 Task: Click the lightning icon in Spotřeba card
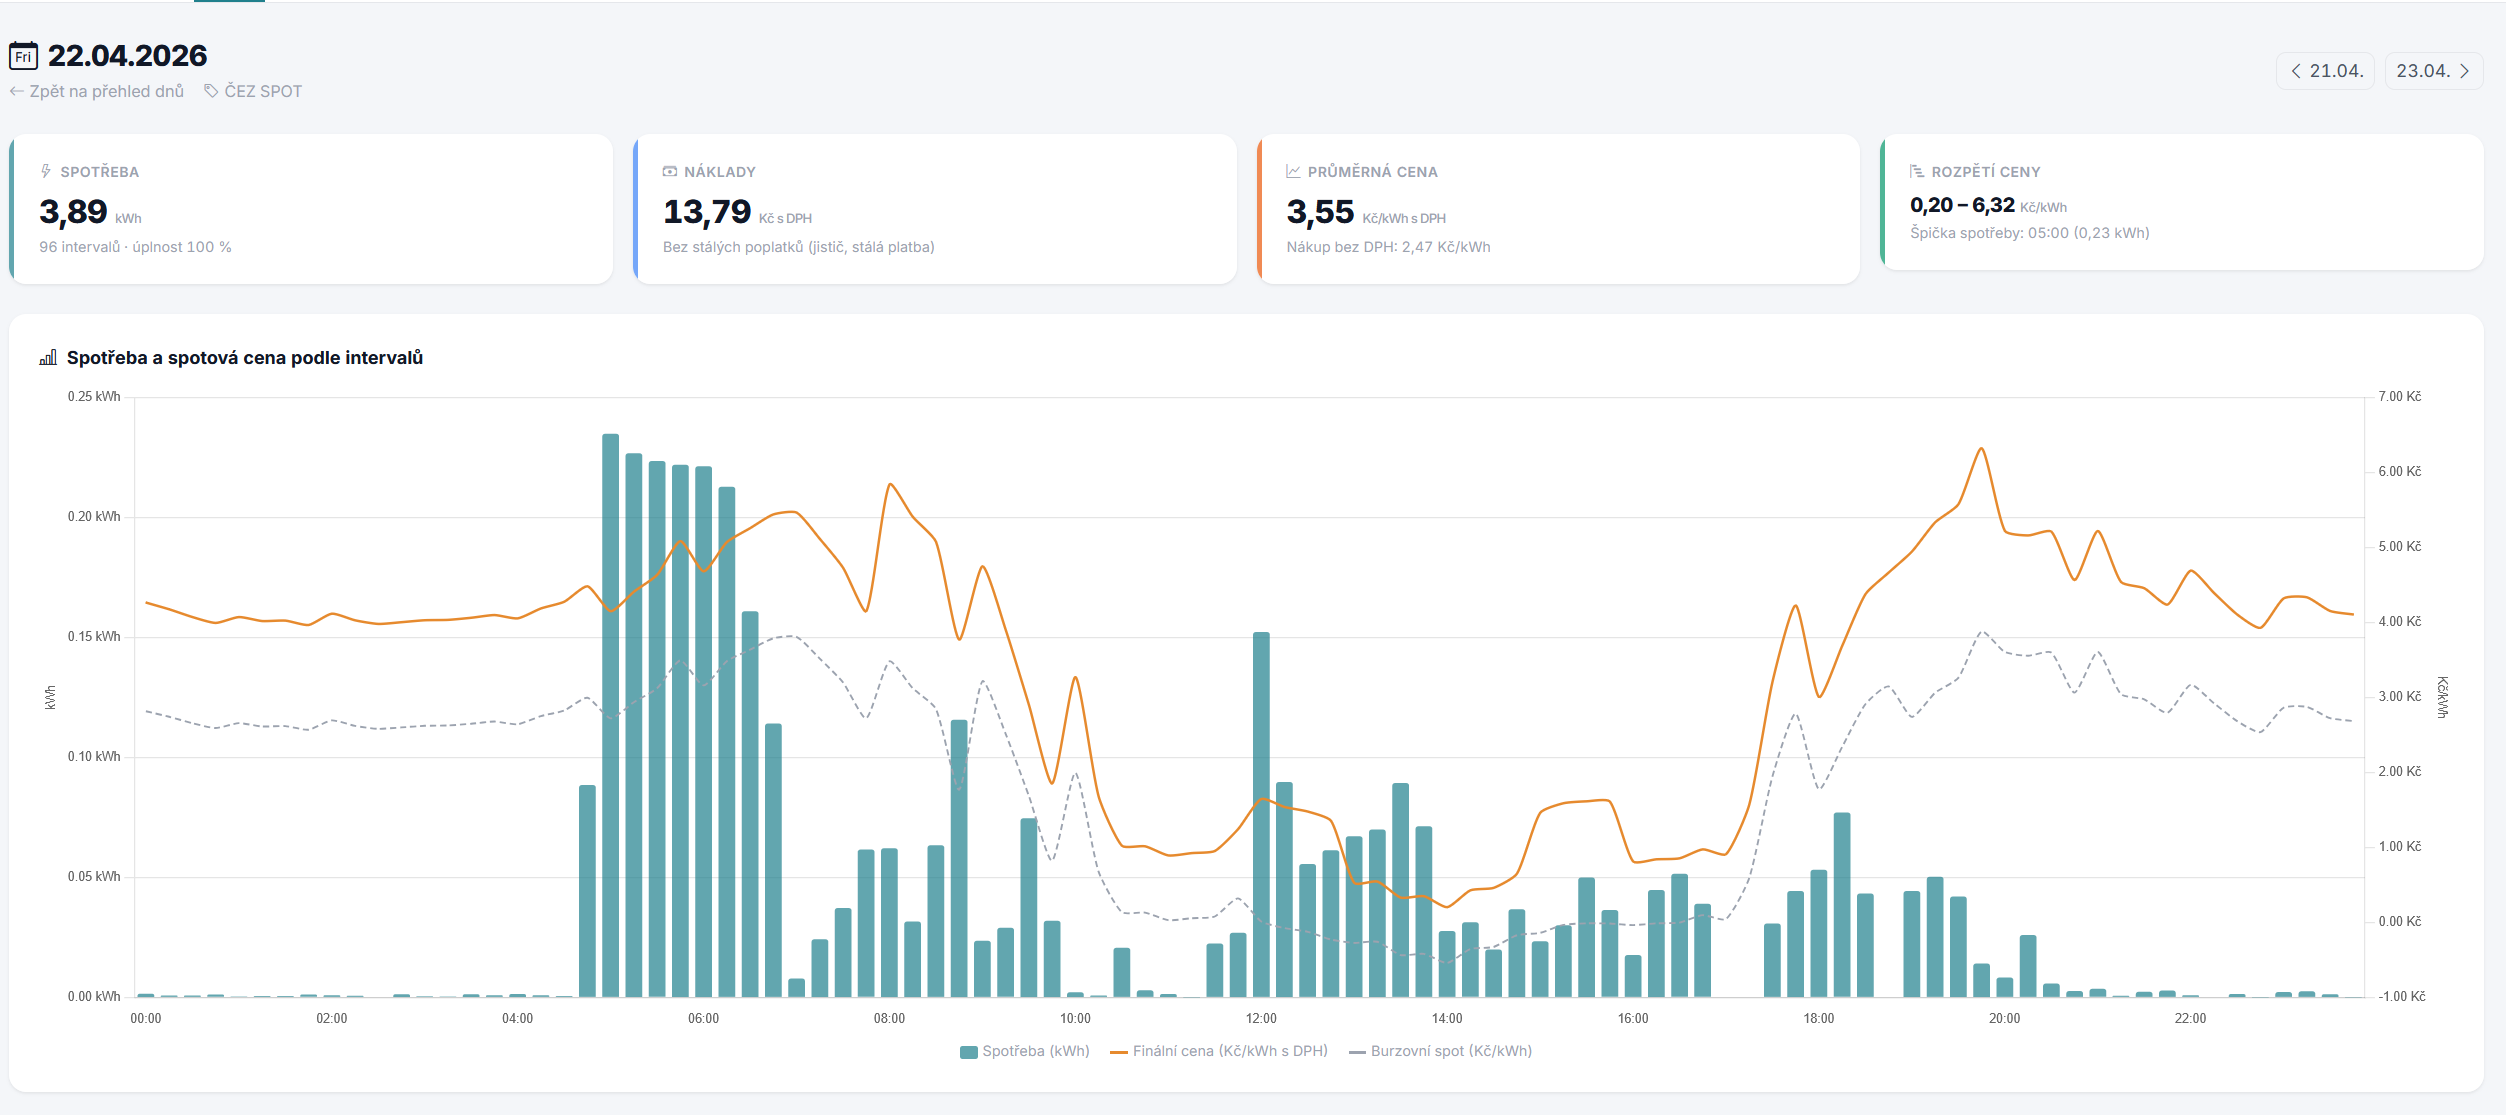46,171
